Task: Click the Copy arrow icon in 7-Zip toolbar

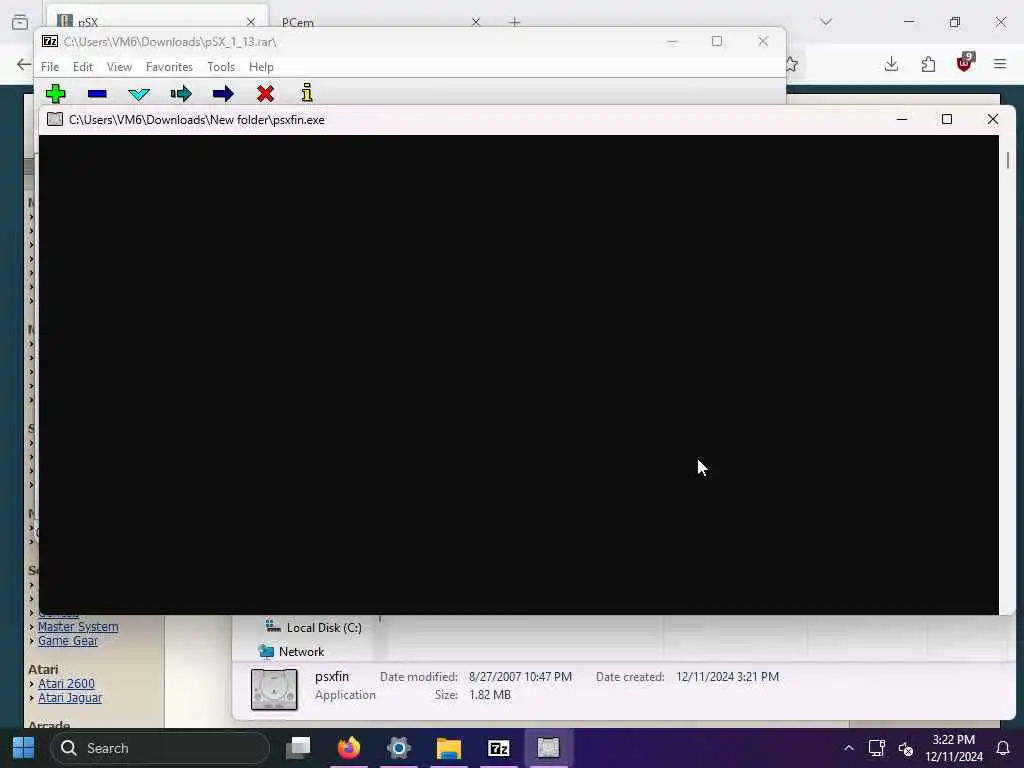Action: pyautogui.click(x=181, y=94)
